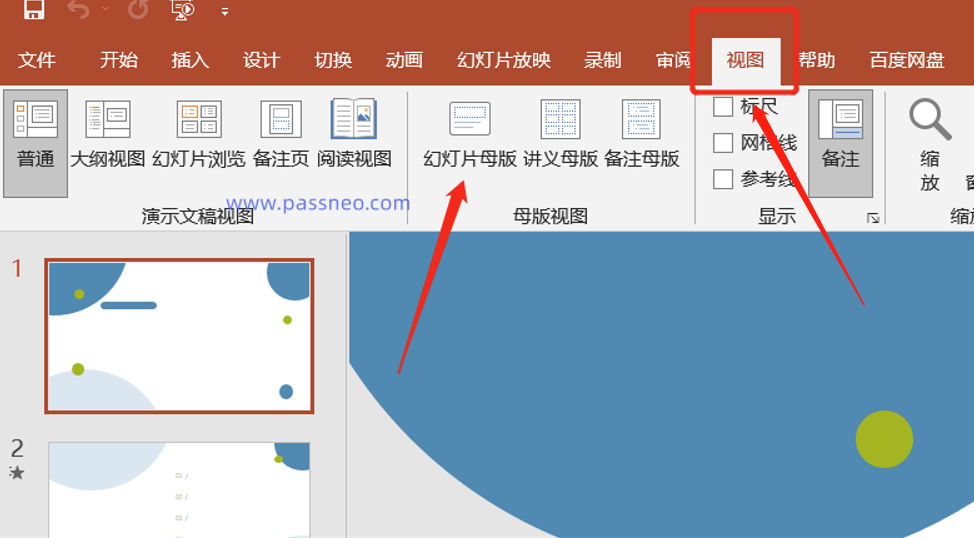Start slideshow from beginning icon
This screenshot has width=974, height=538.
(x=183, y=9)
